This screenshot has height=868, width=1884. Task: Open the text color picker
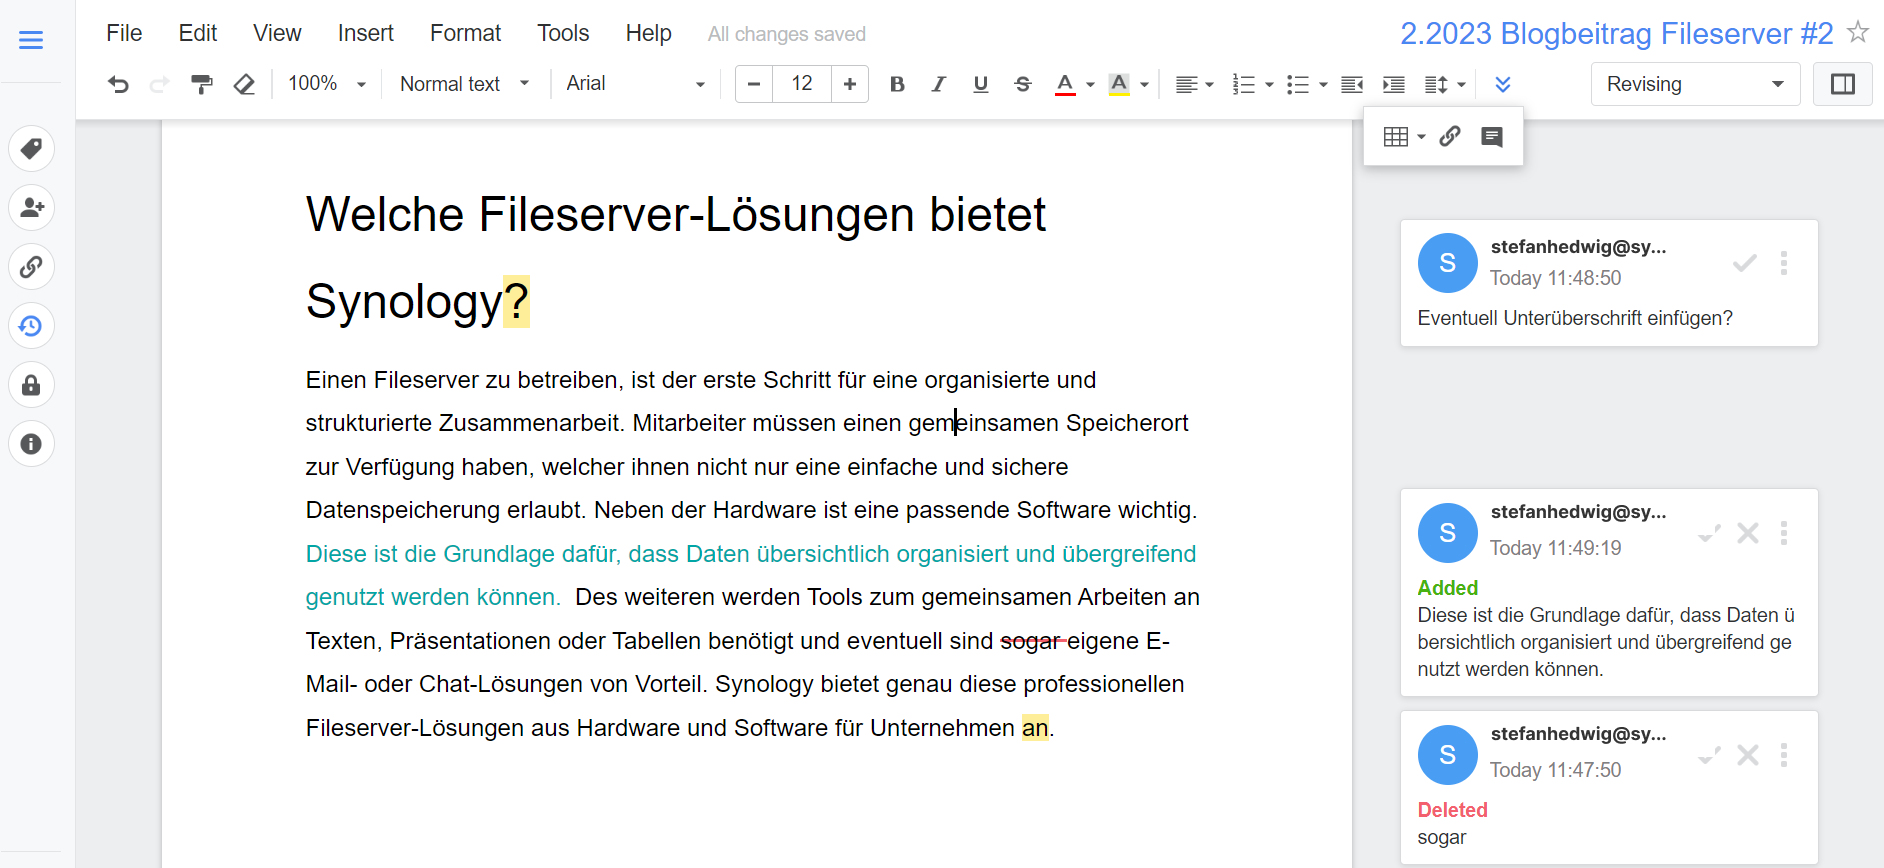1065,85
